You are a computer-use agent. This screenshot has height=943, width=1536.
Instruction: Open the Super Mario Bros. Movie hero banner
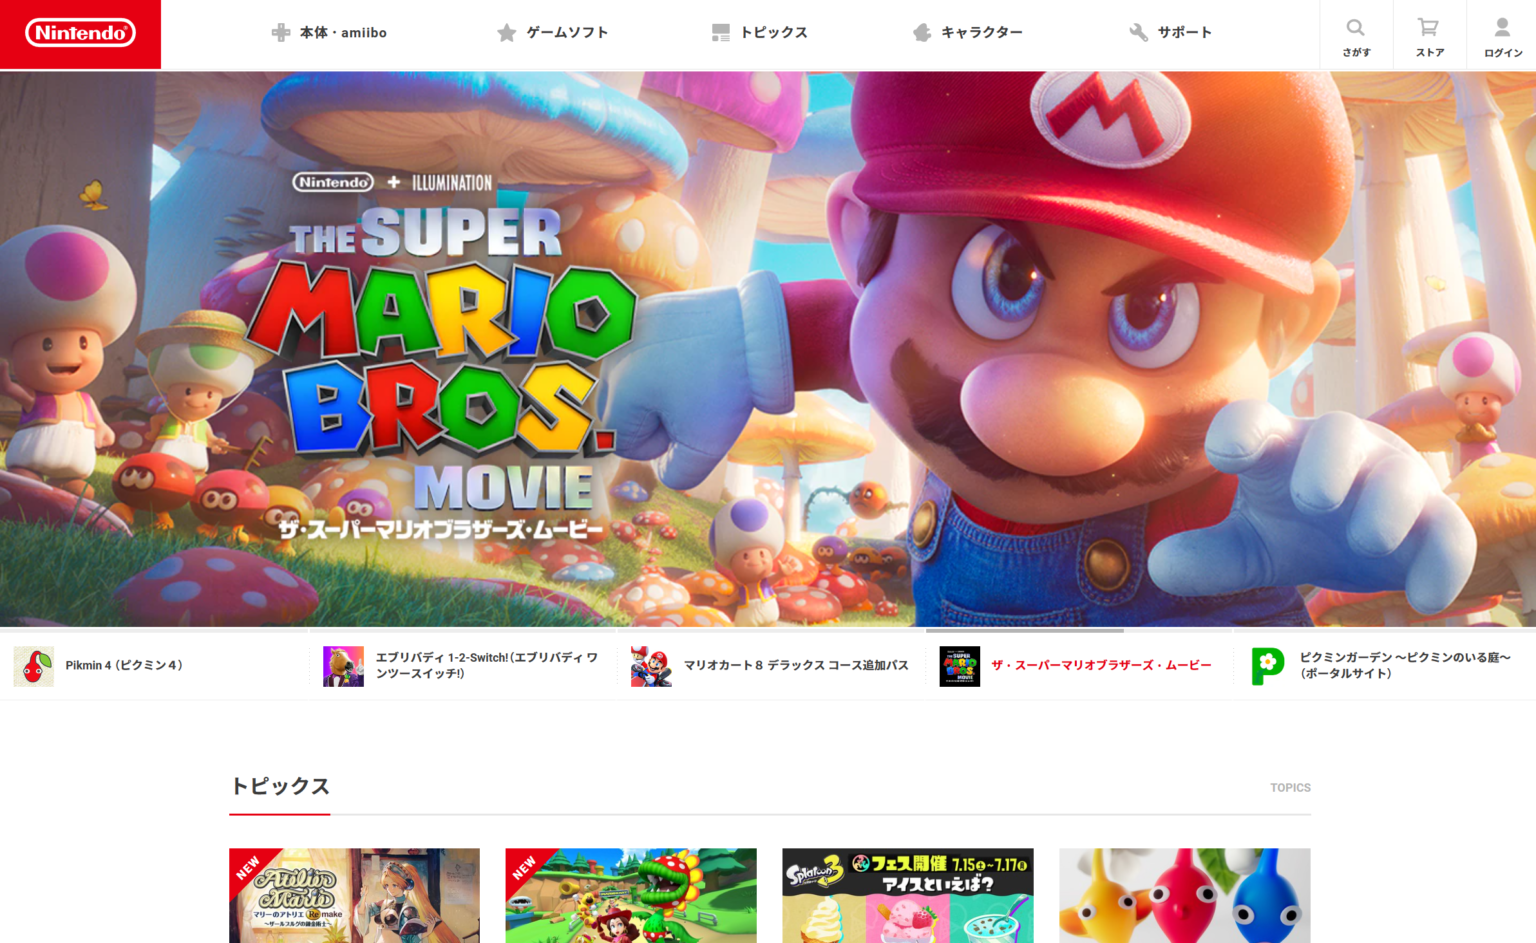[x=768, y=348]
